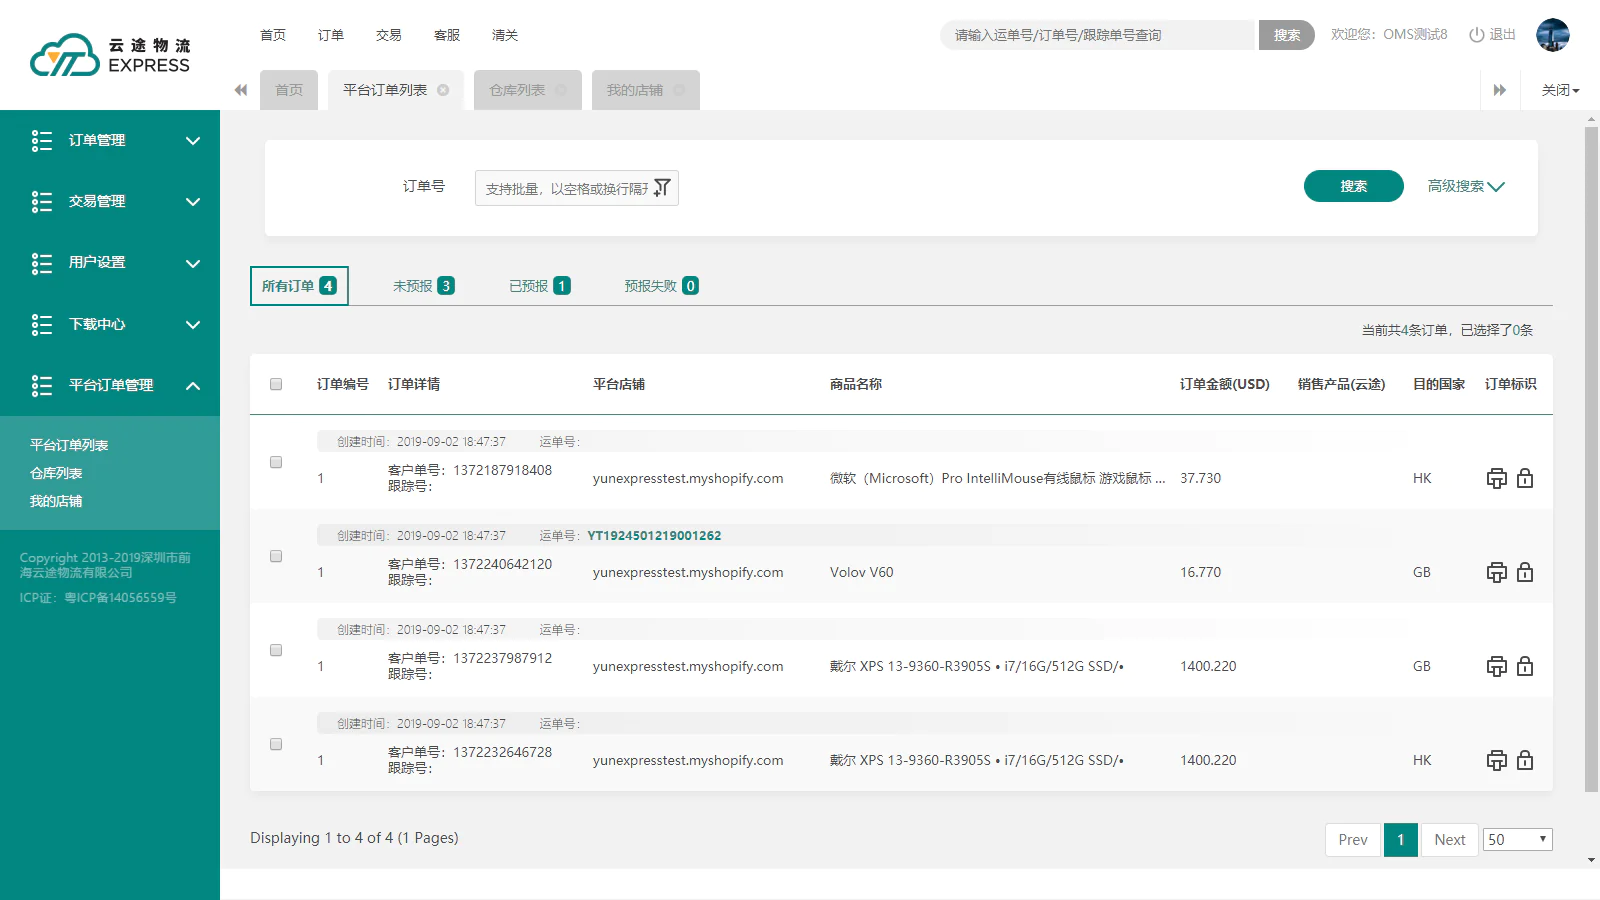Image resolution: width=1600 pixels, height=900 pixels.
Task: Click lock icon for order 1372240642120
Action: pos(1525,572)
